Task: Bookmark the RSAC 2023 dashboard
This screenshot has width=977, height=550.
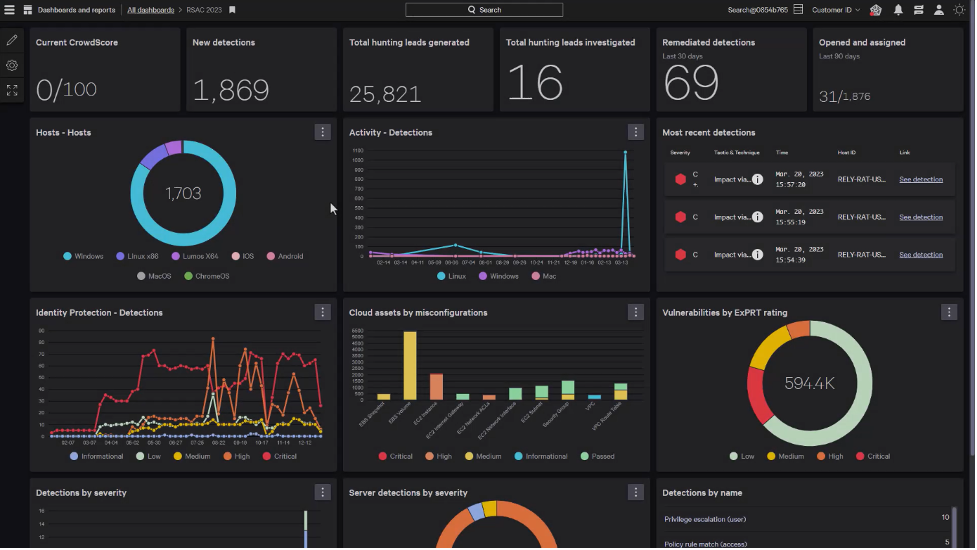Action: (x=232, y=10)
